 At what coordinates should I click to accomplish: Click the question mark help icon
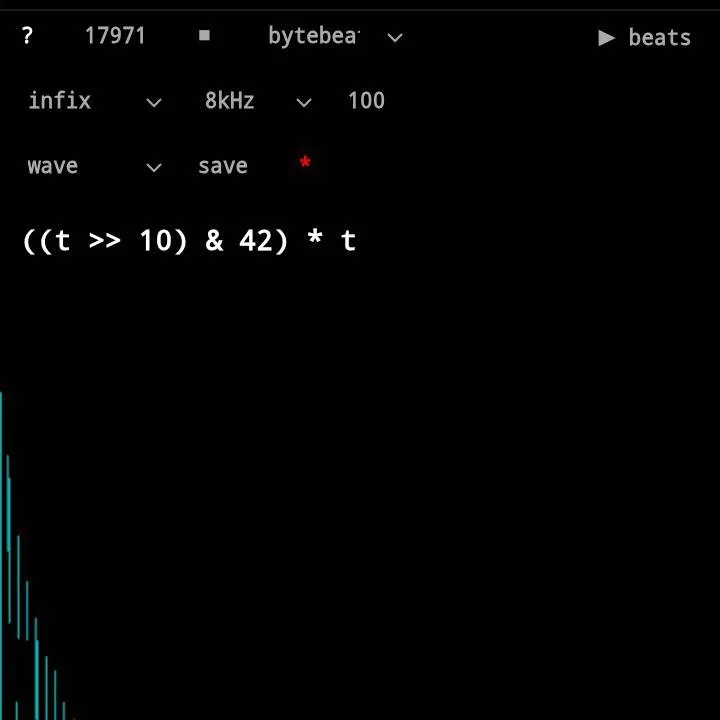27,36
